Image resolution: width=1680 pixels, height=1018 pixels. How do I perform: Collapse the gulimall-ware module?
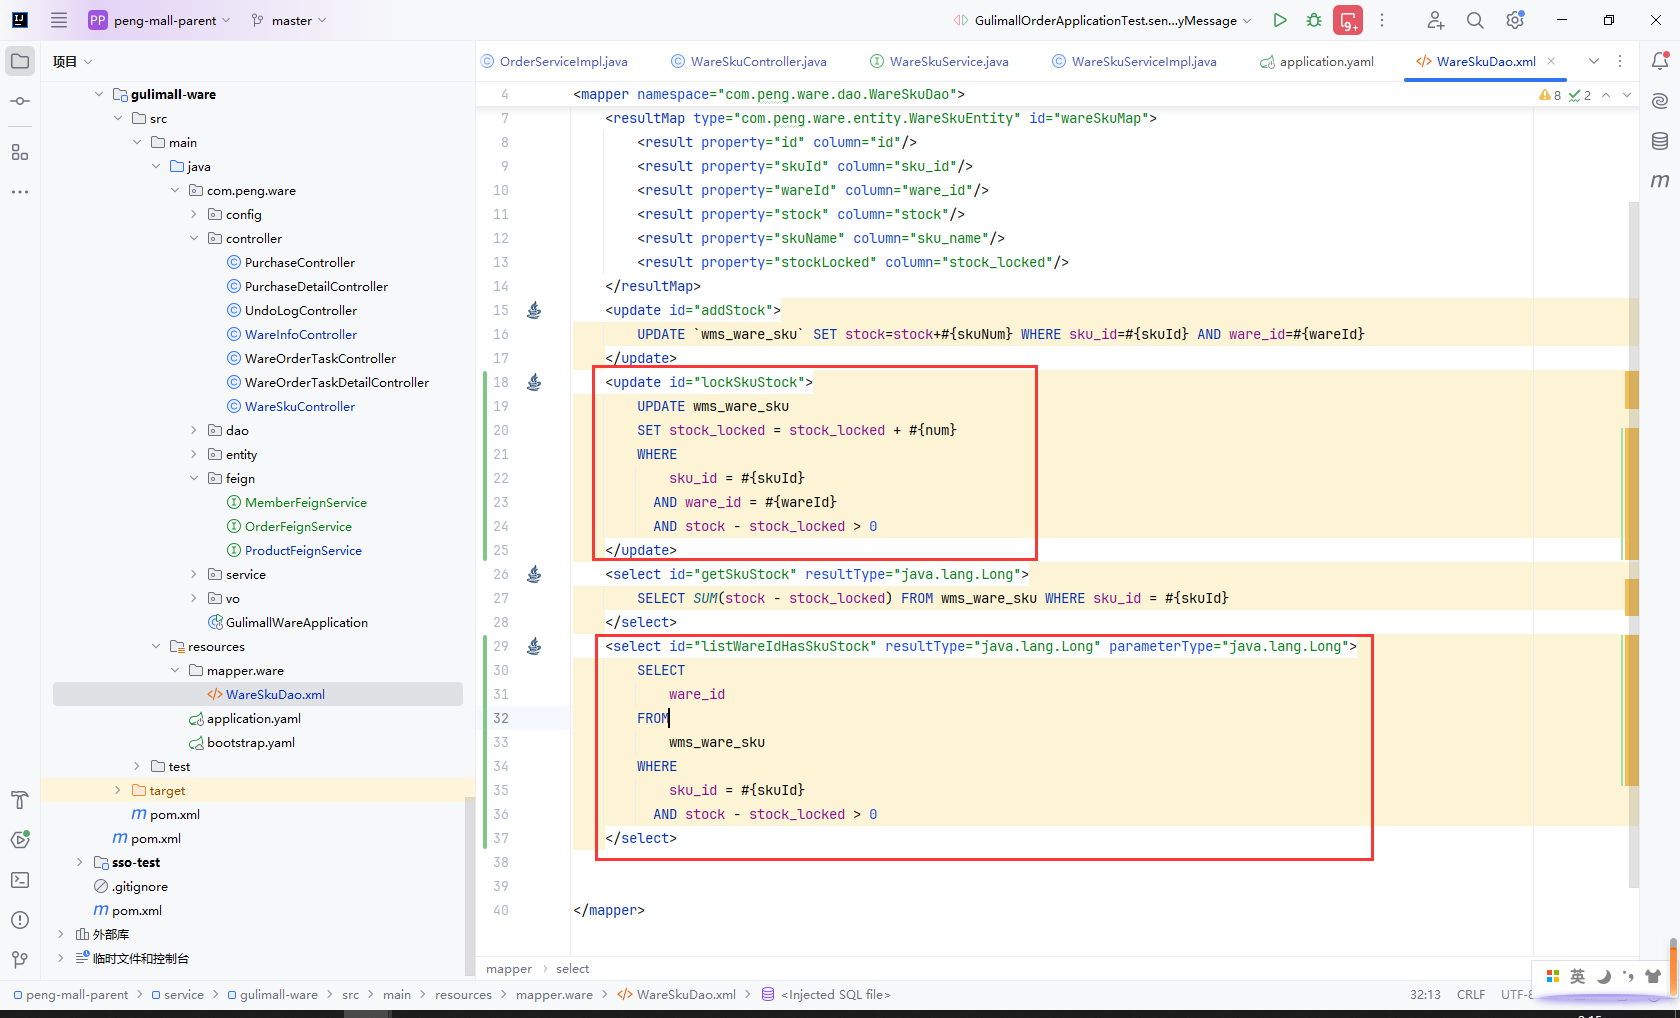[x=99, y=94]
